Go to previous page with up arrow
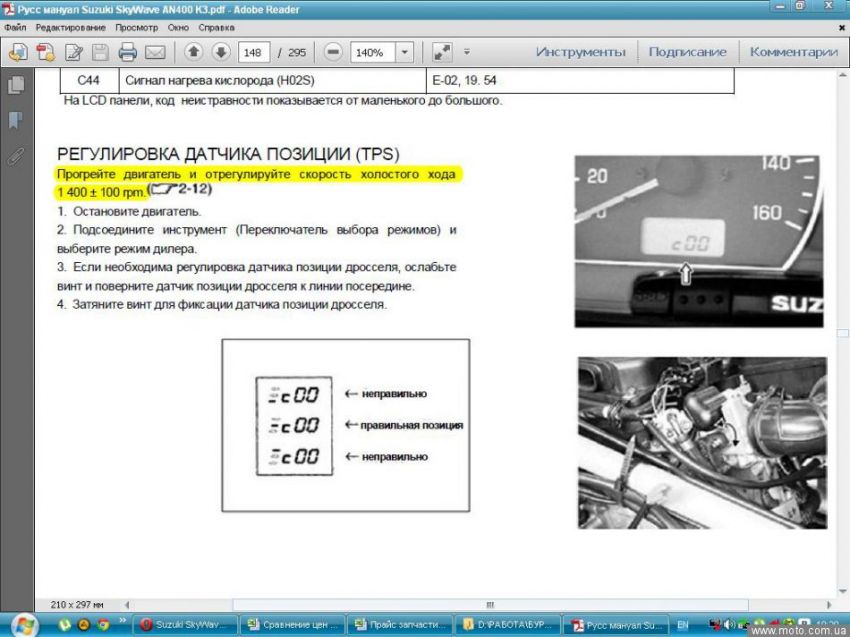 (193, 52)
